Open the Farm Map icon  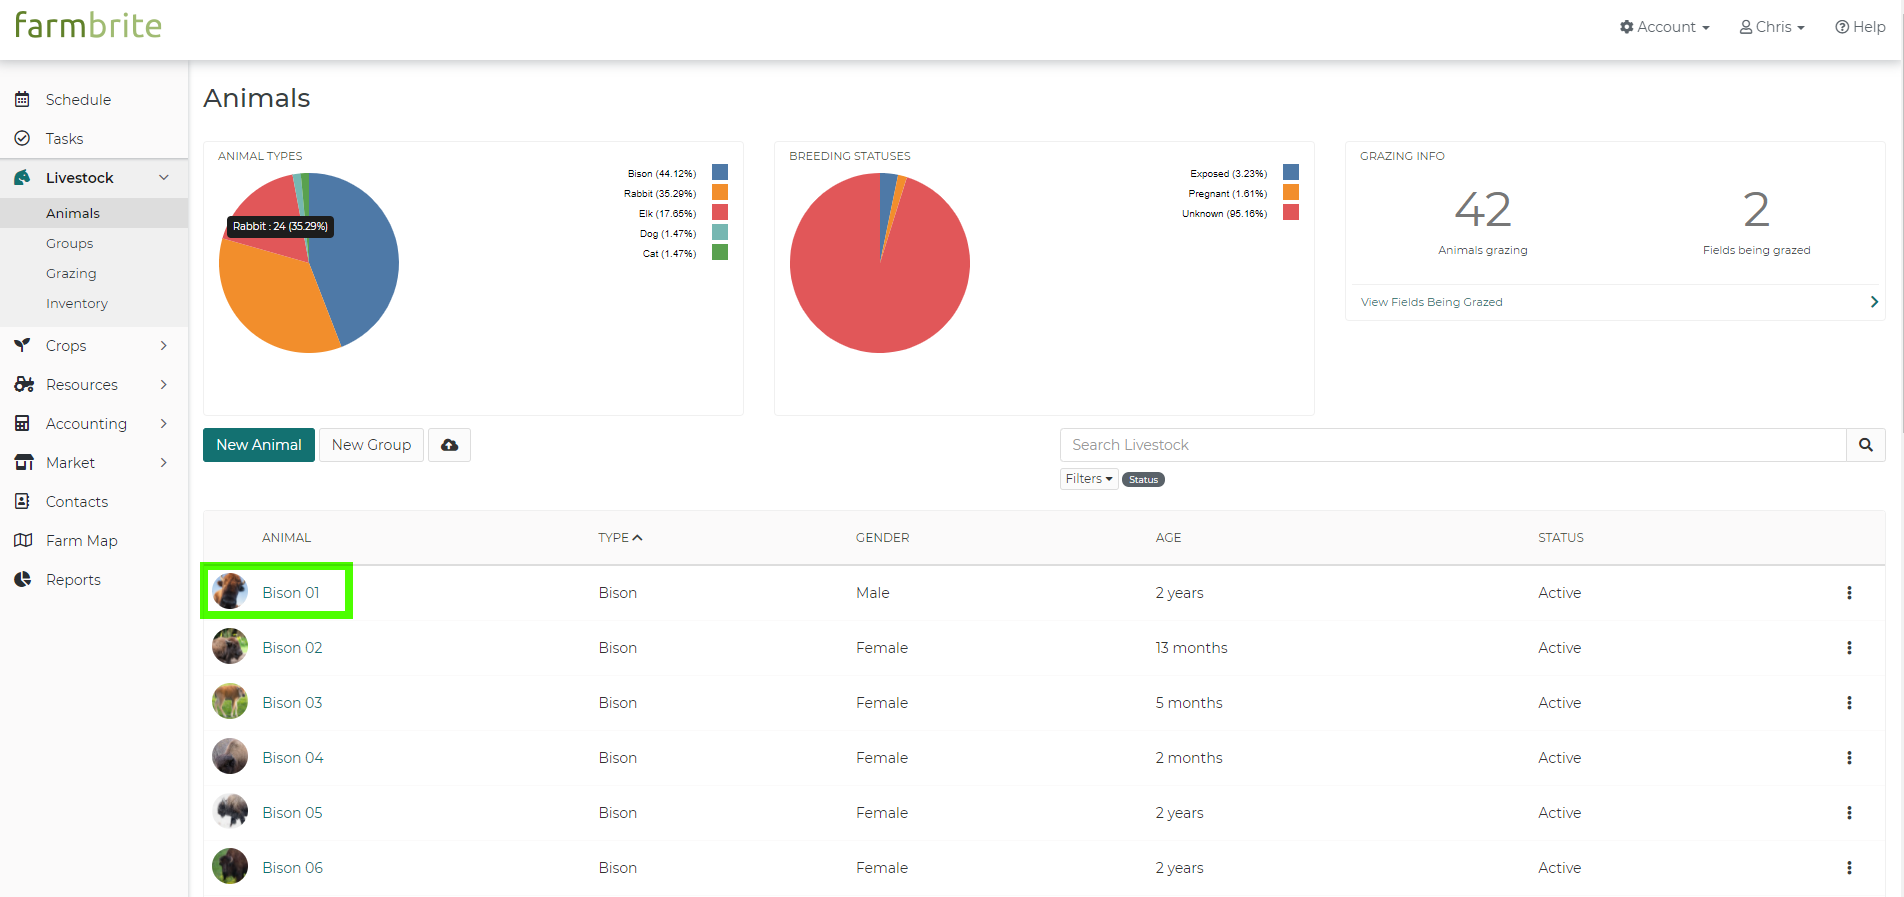[x=23, y=540]
